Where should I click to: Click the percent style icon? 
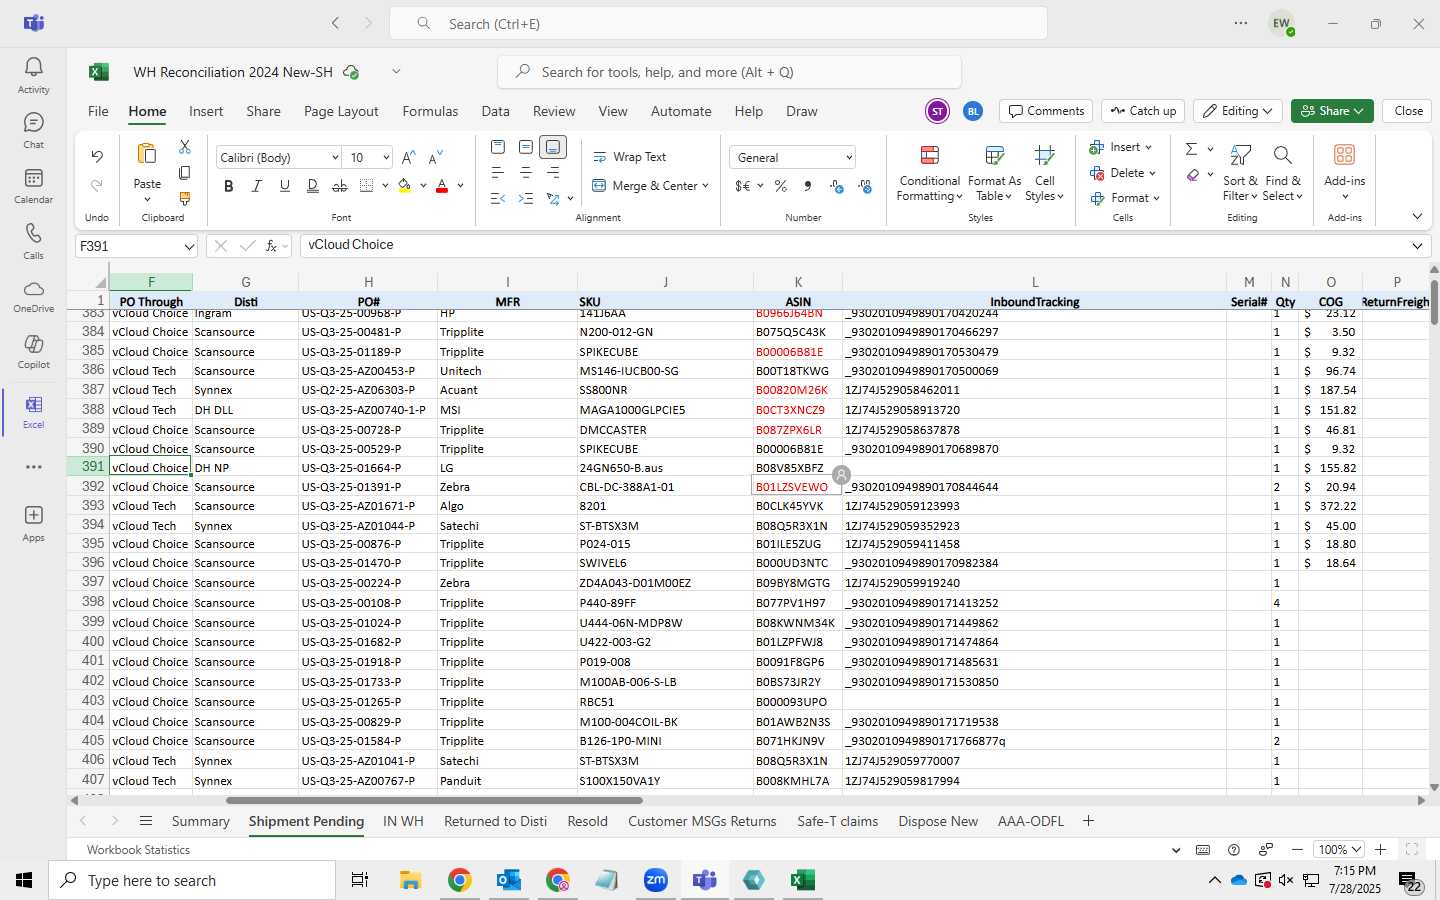(x=780, y=186)
